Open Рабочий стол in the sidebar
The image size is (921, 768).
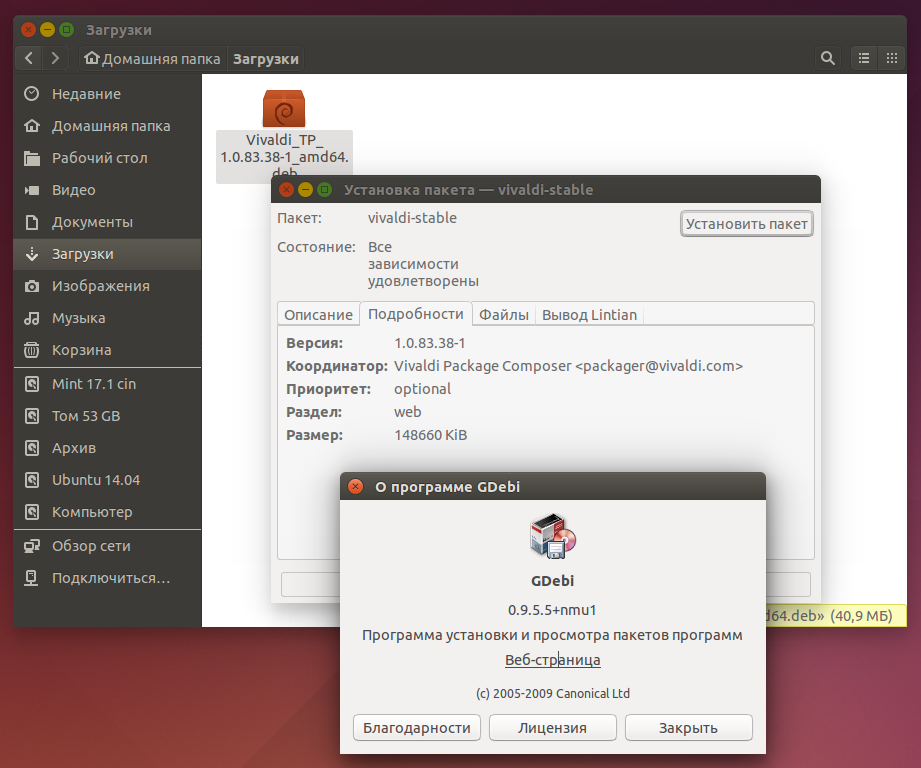pos(107,158)
